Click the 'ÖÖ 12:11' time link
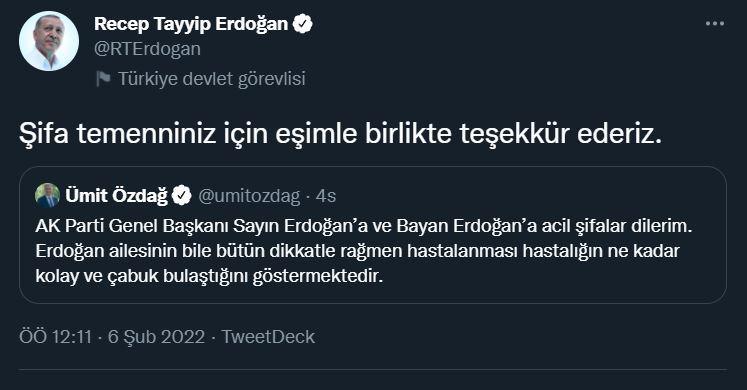Screen dimensions: 747x390 (x=55, y=337)
